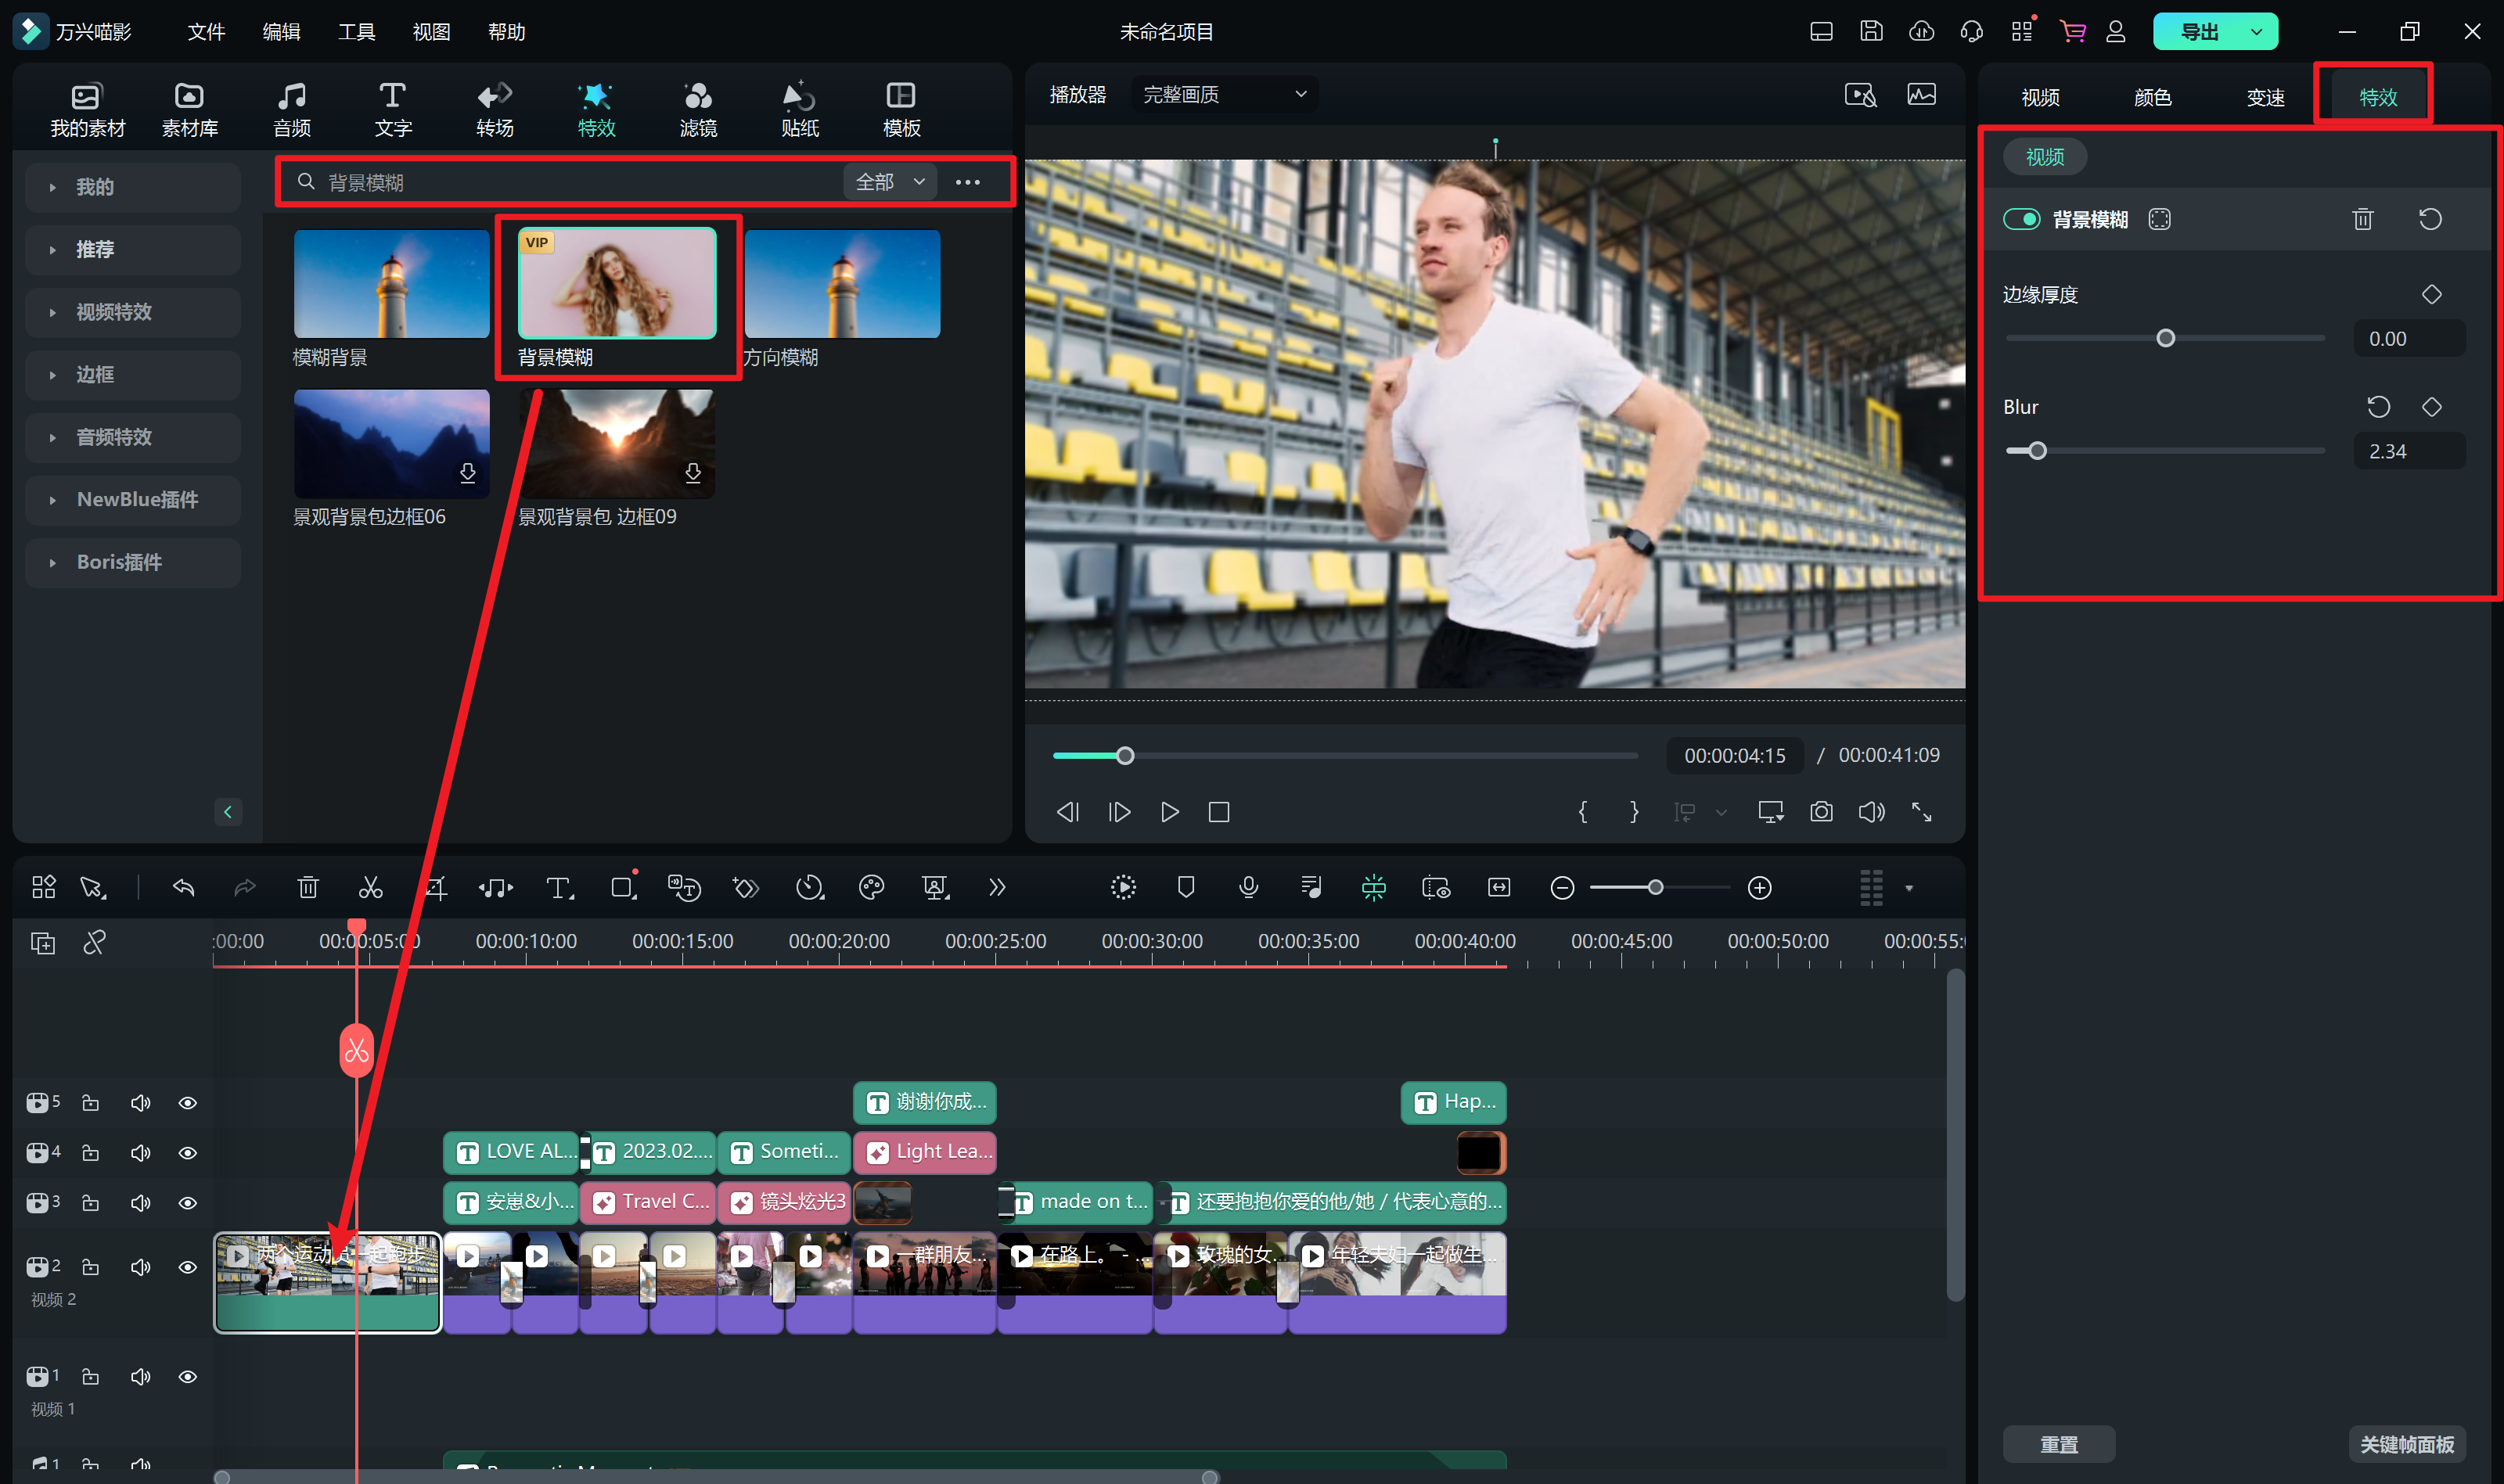Zoom in the timeline with plus icon
The width and height of the screenshot is (2504, 1484).
pyautogui.click(x=1759, y=887)
